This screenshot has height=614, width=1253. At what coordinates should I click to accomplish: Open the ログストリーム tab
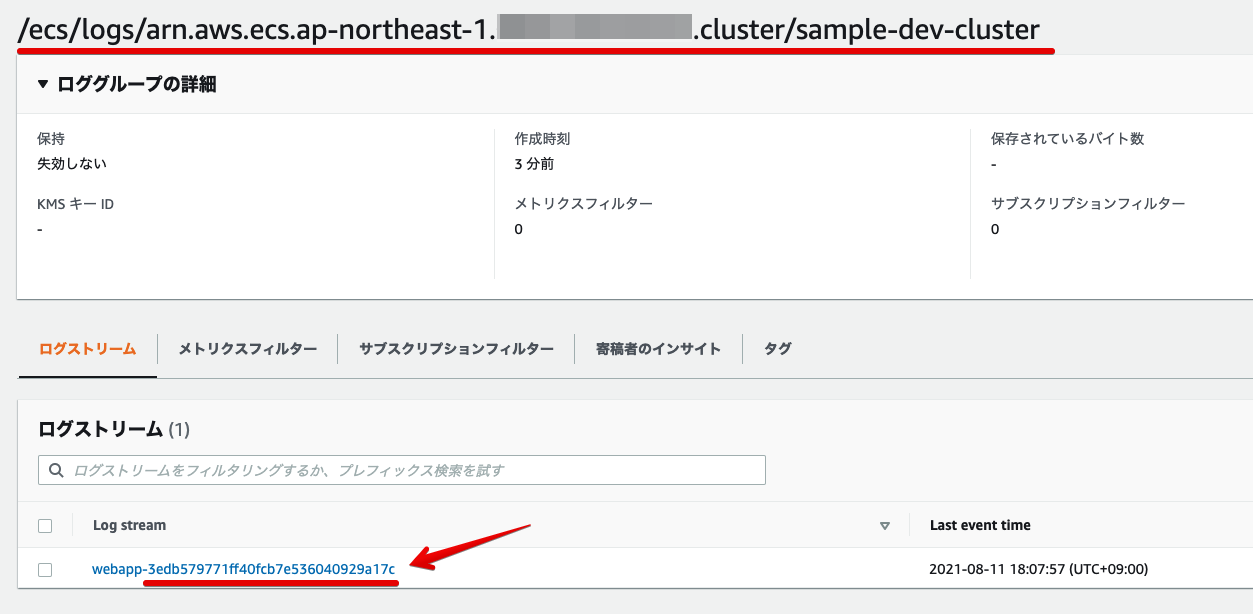pyautogui.click(x=86, y=348)
